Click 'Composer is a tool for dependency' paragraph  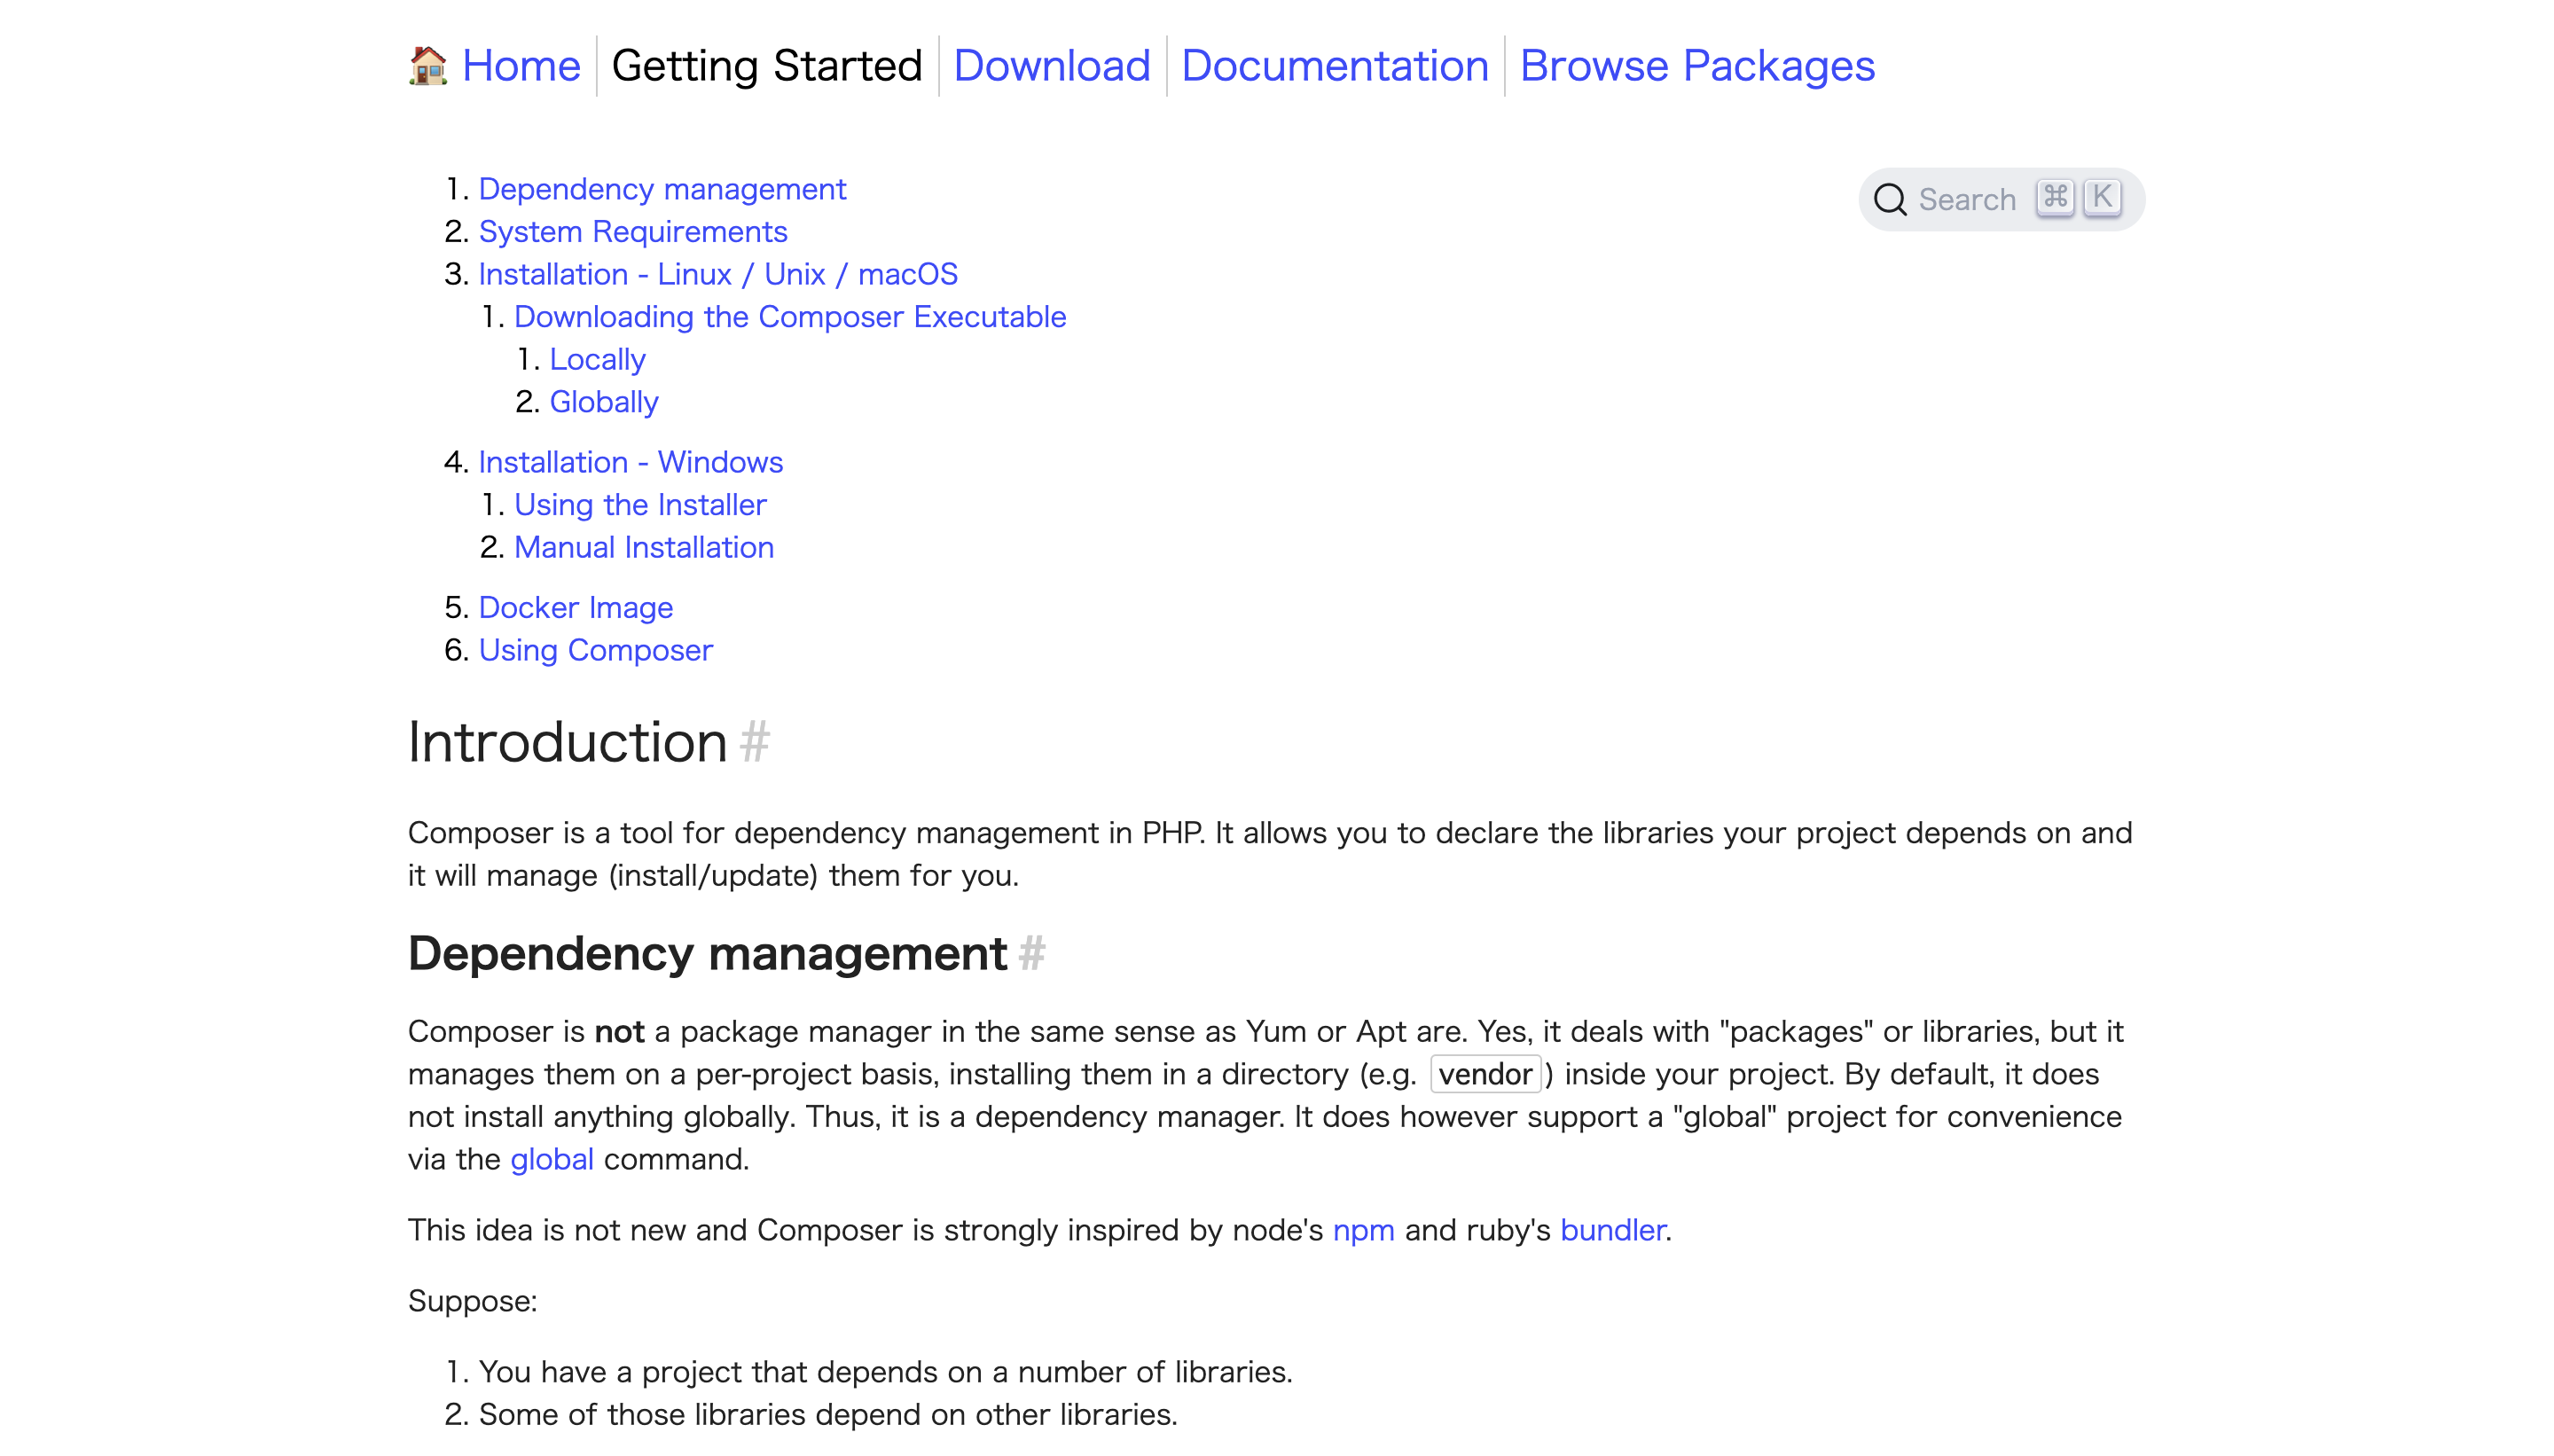(x=1270, y=854)
